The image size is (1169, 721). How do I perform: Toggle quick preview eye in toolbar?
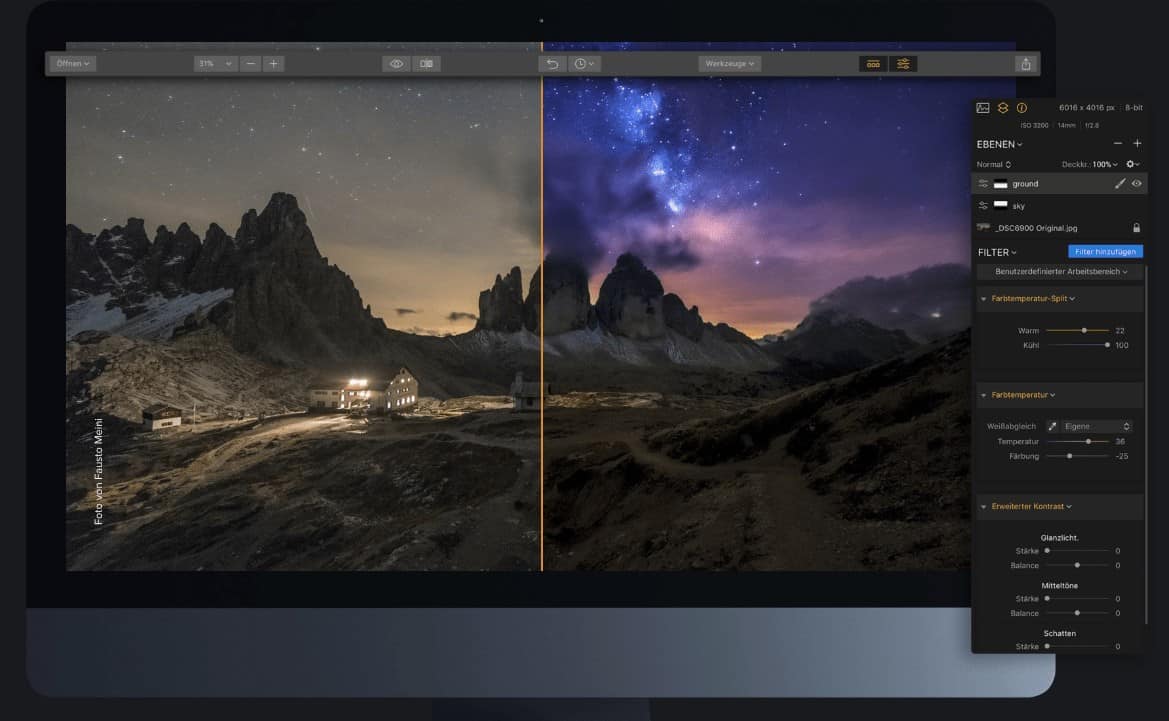point(396,64)
